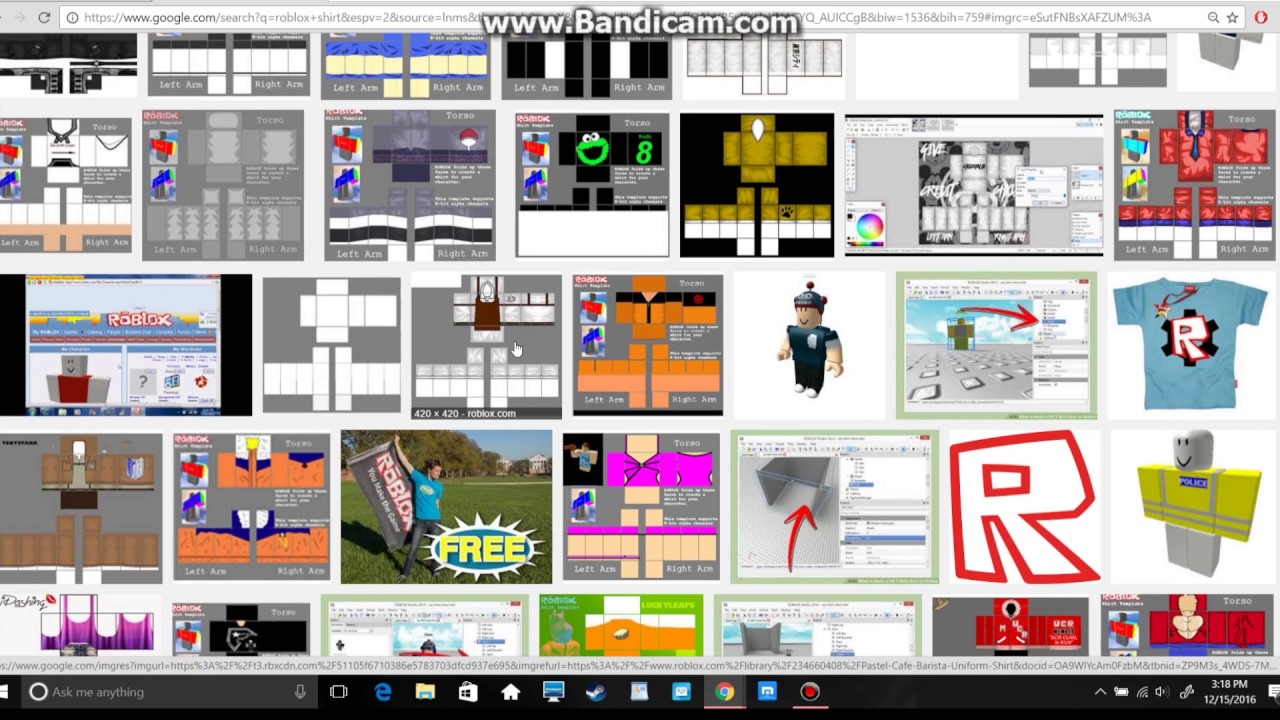The height and width of the screenshot is (720, 1280).
Task: Open the 420 × 420 roblox.com brown apron template
Action: pos(486,346)
